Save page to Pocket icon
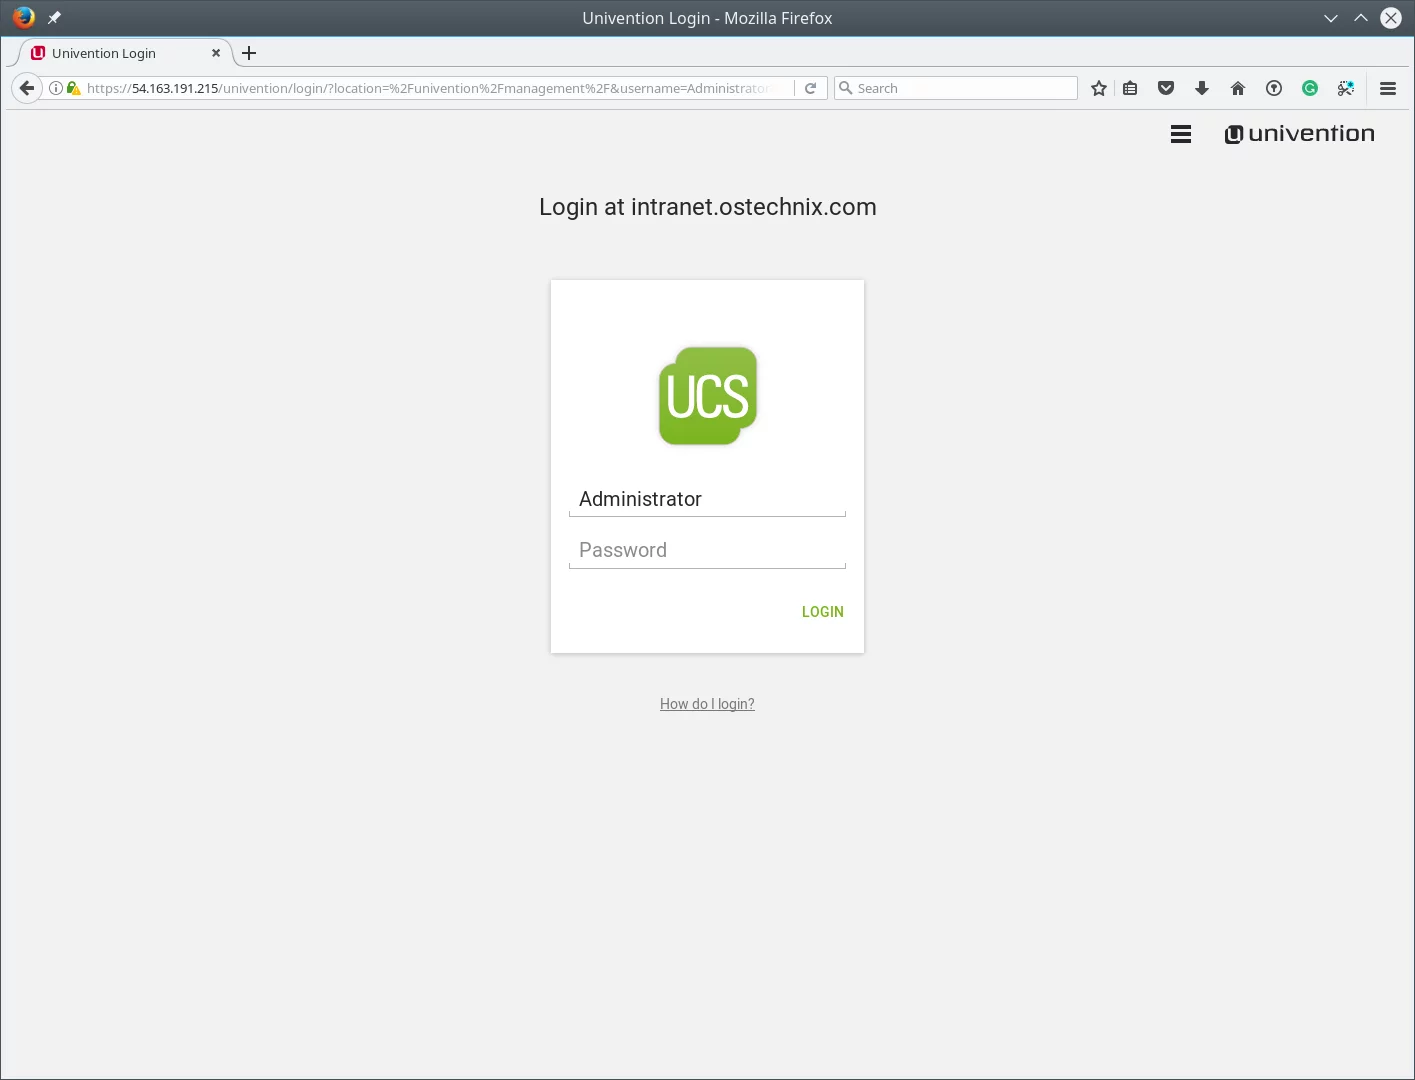The width and height of the screenshot is (1415, 1080). [x=1166, y=88]
